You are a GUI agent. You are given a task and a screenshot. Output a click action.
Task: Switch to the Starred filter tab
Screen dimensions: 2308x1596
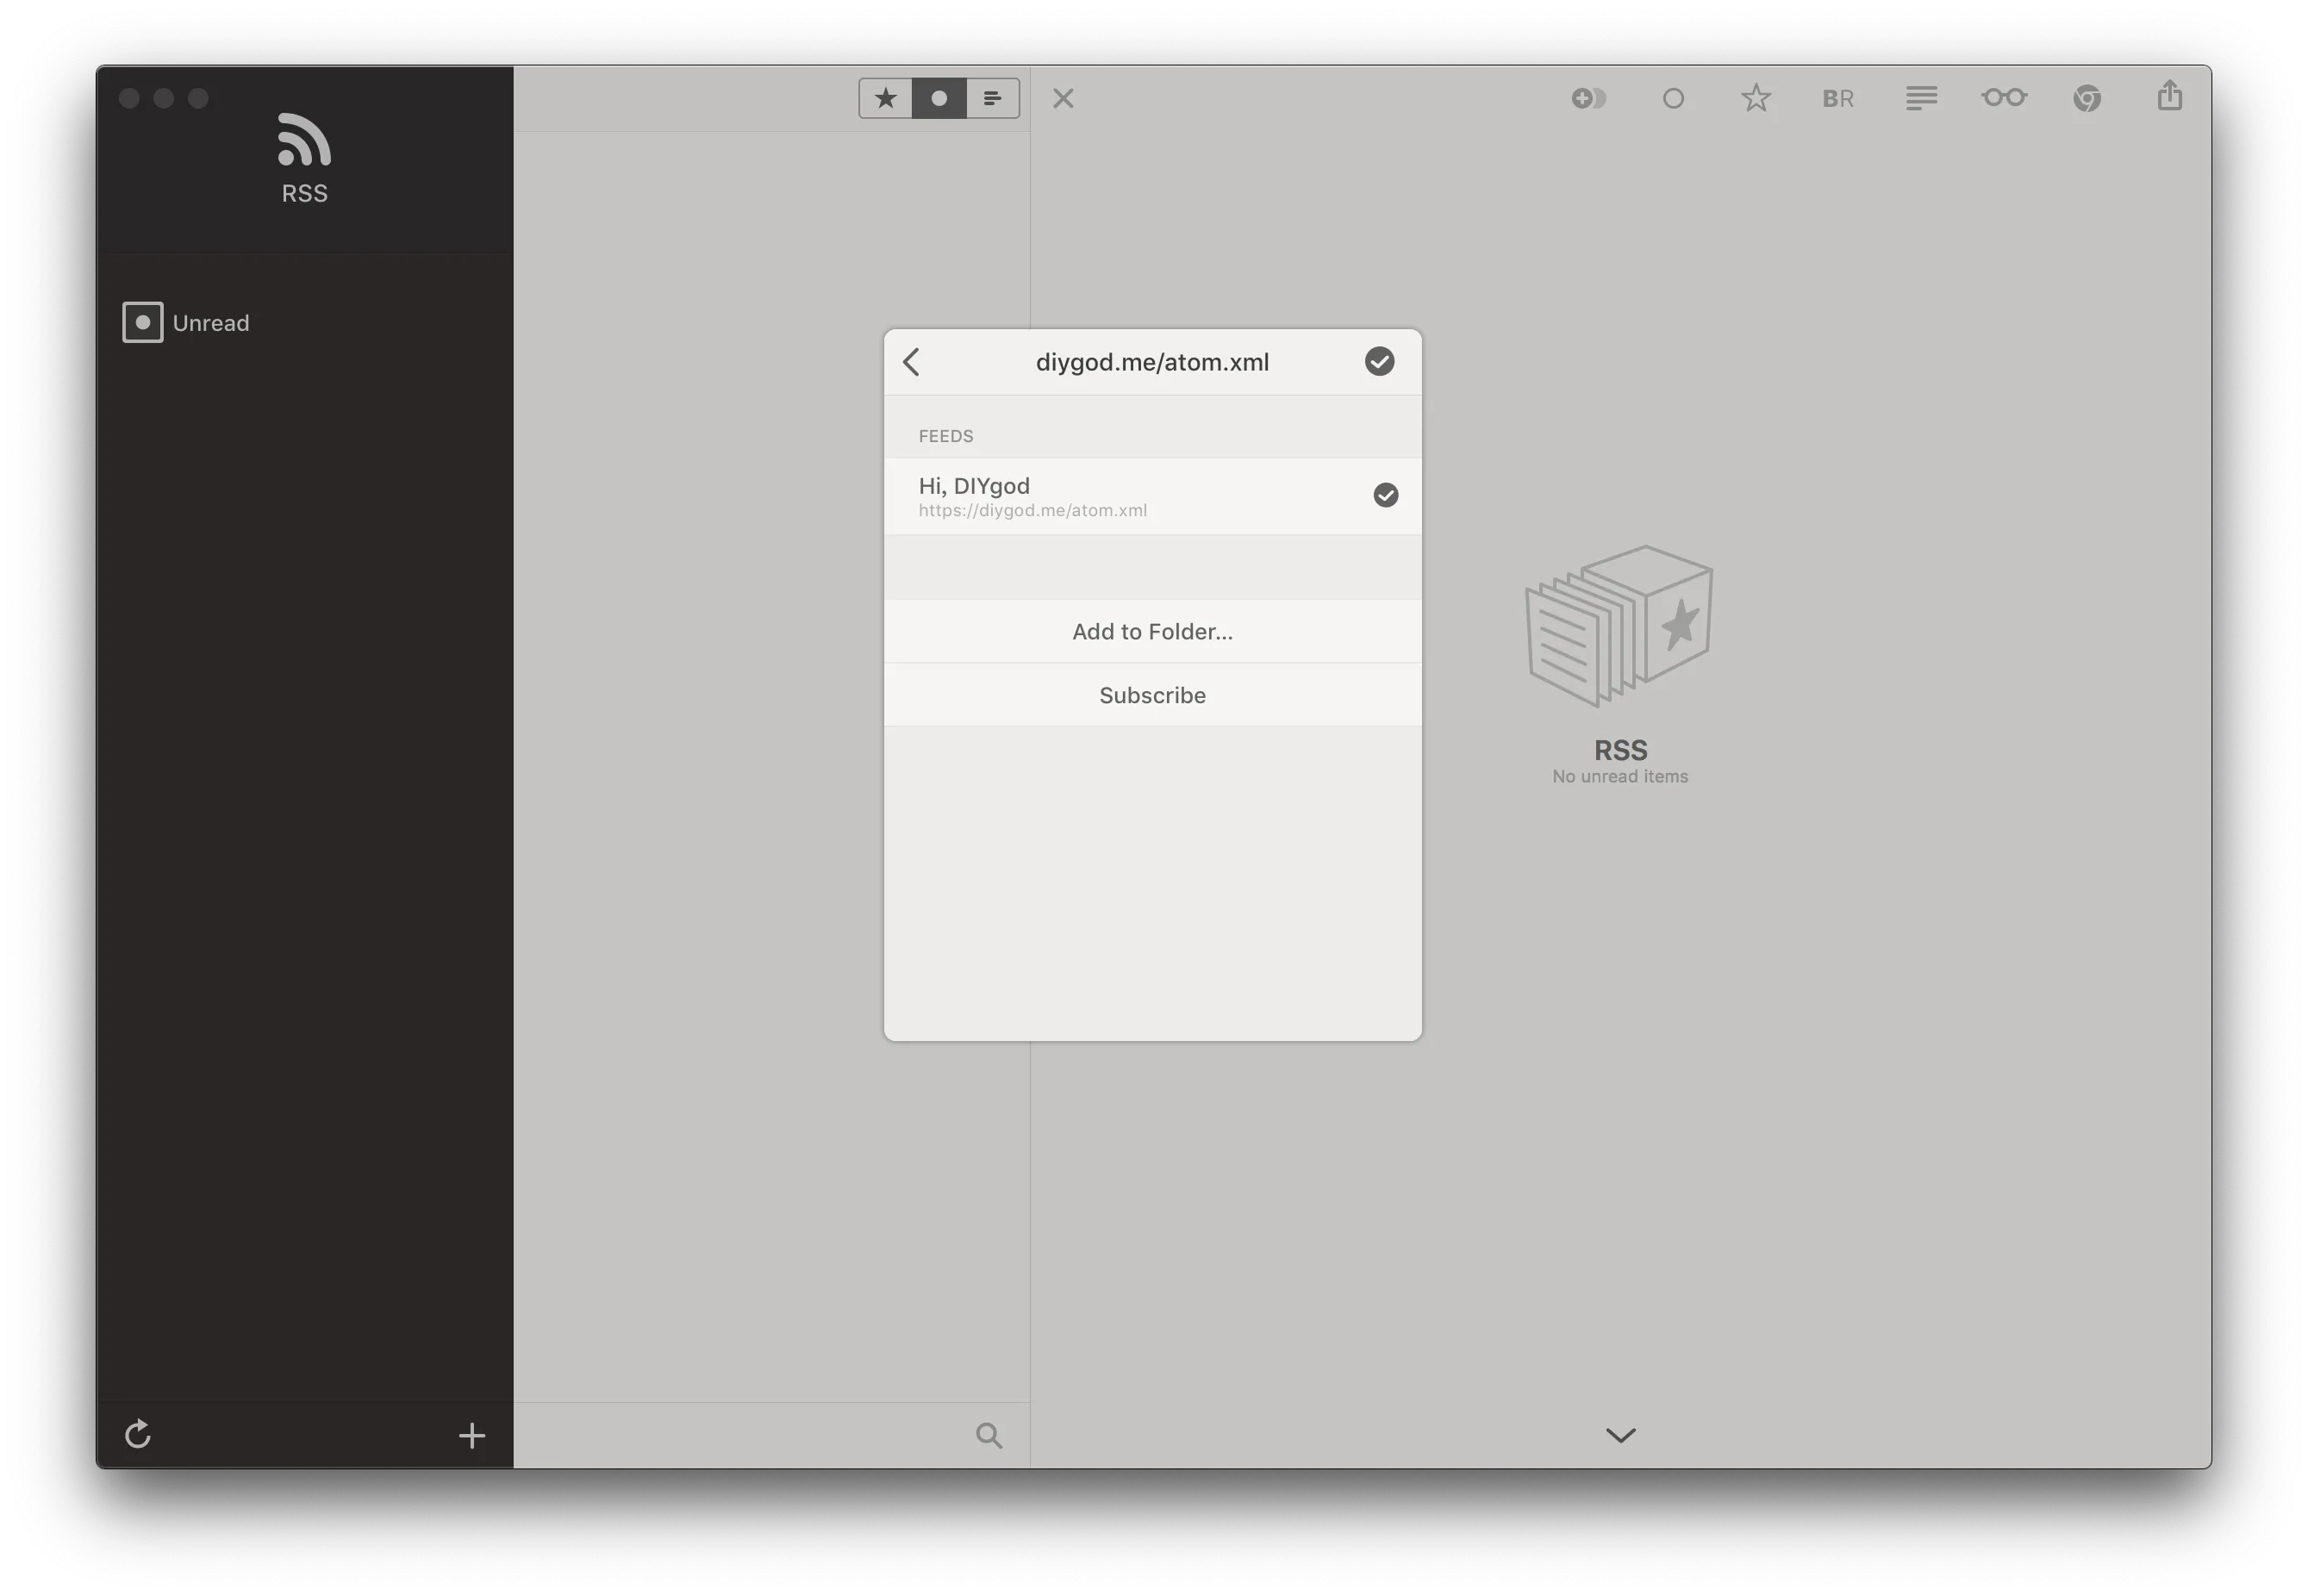tap(886, 98)
